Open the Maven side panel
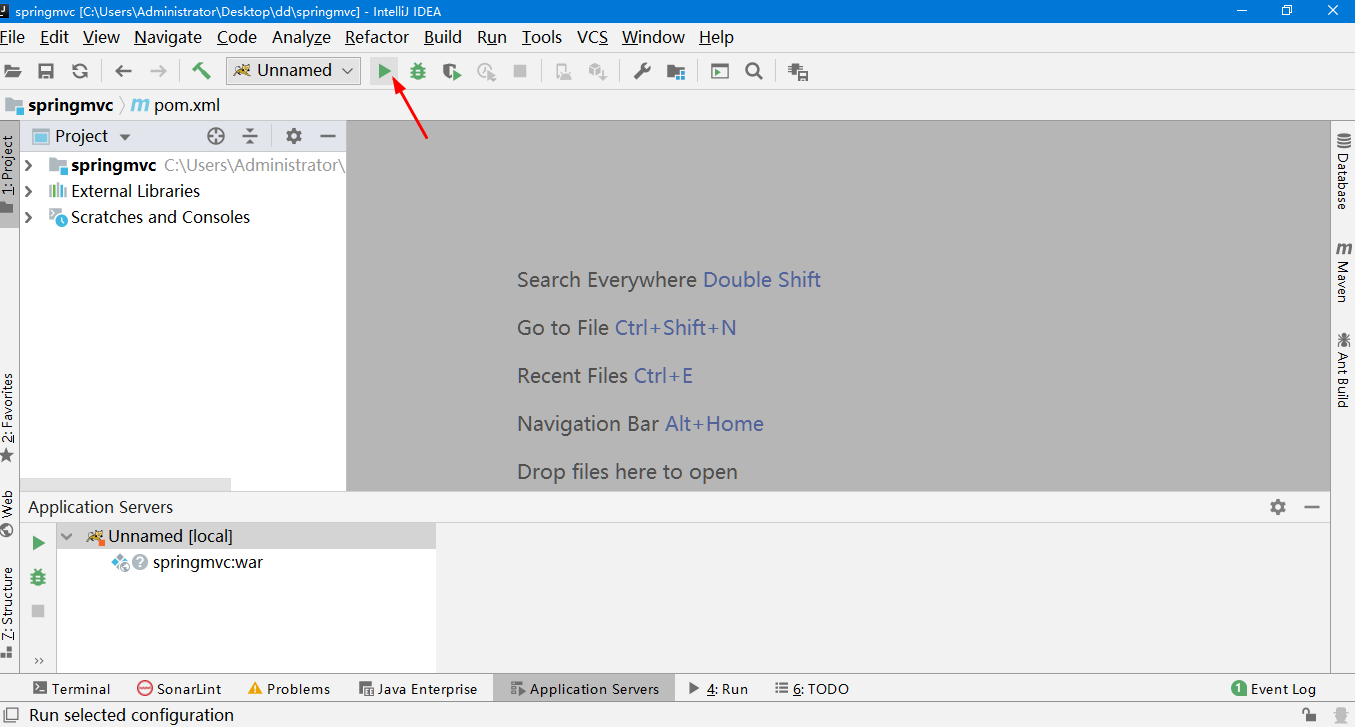Viewport: 1355px width, 727px height. 1343,272
